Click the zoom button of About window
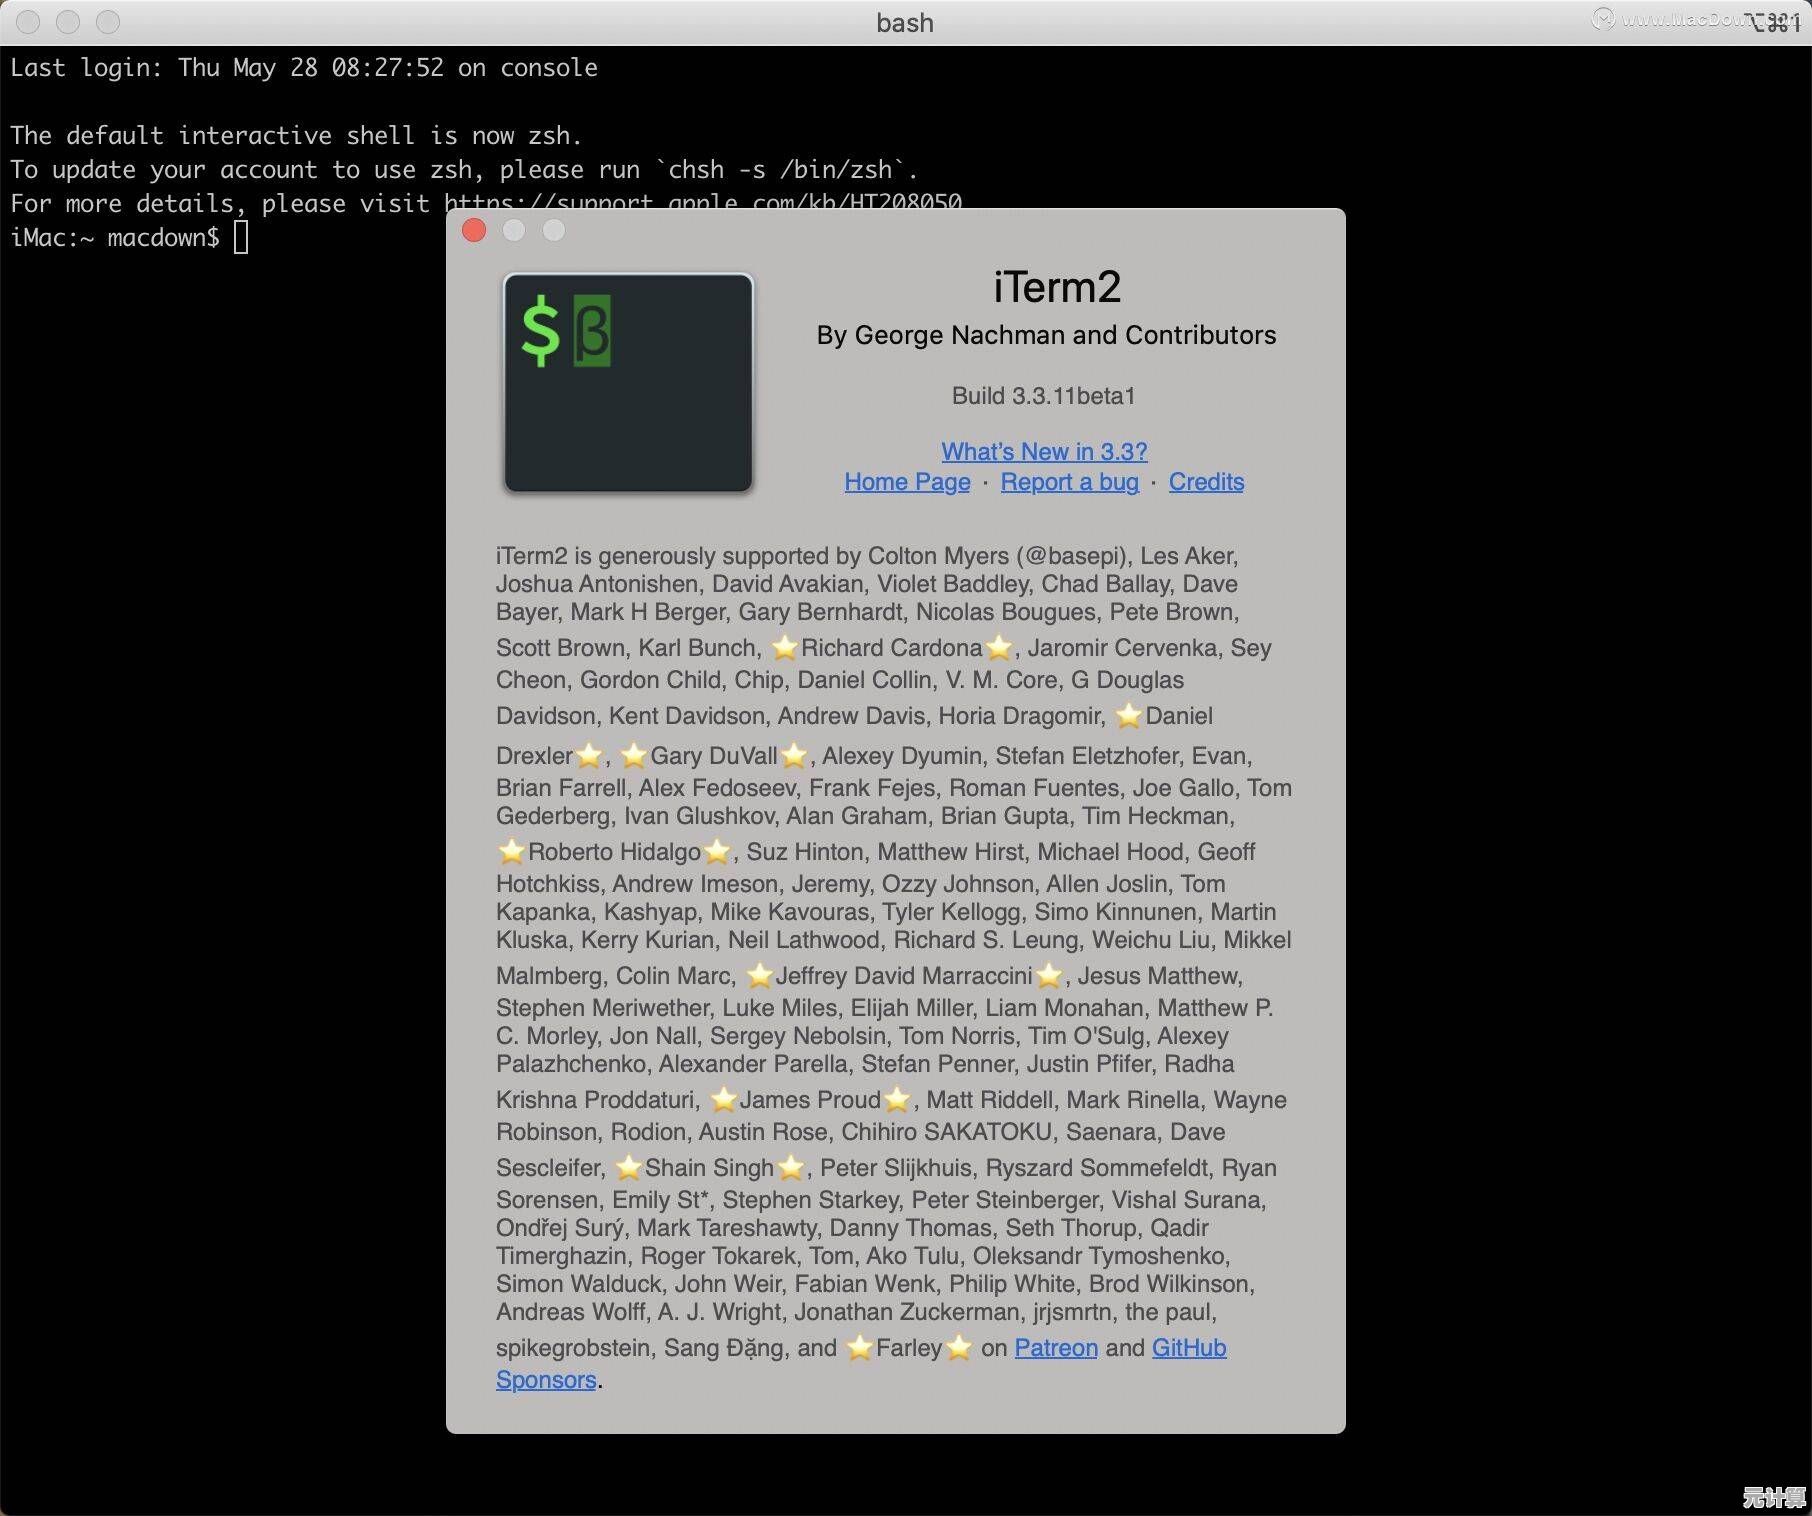 pyautogui.click(x=554, y=231)
